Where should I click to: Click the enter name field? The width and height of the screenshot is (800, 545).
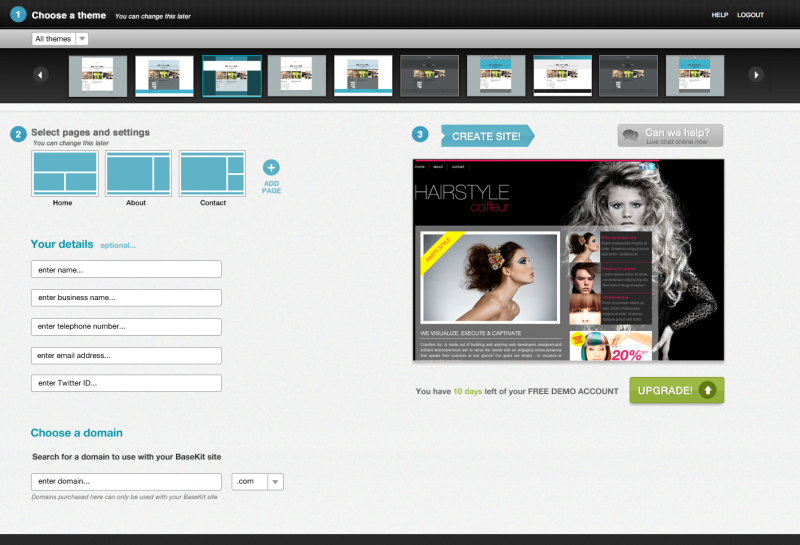(x=126, y=269)
